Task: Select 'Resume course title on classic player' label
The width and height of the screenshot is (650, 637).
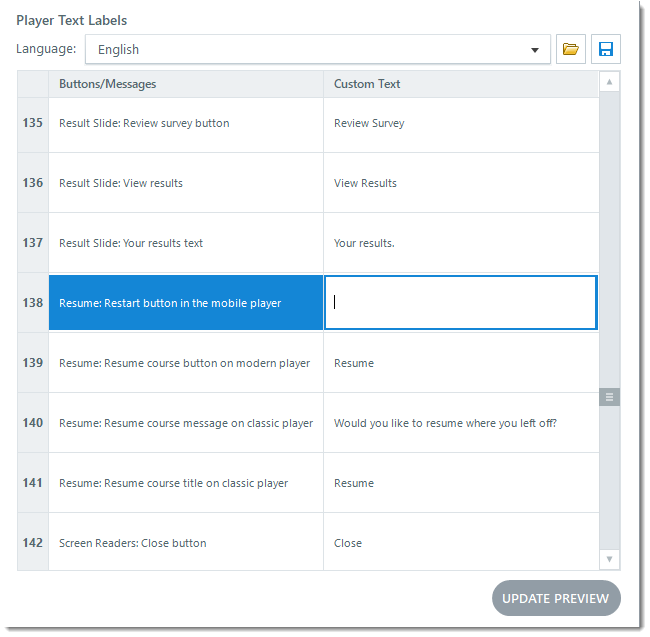Action: (174, 483)
